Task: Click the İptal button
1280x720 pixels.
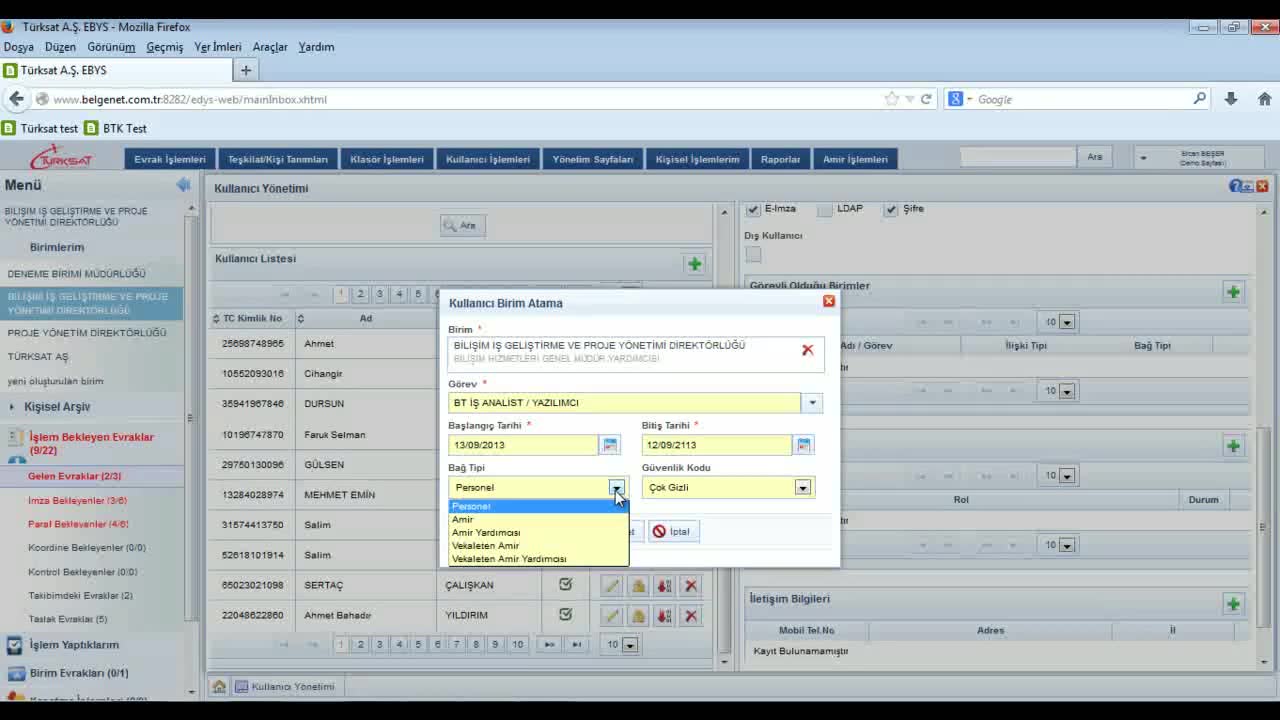Action: point(672,532)
